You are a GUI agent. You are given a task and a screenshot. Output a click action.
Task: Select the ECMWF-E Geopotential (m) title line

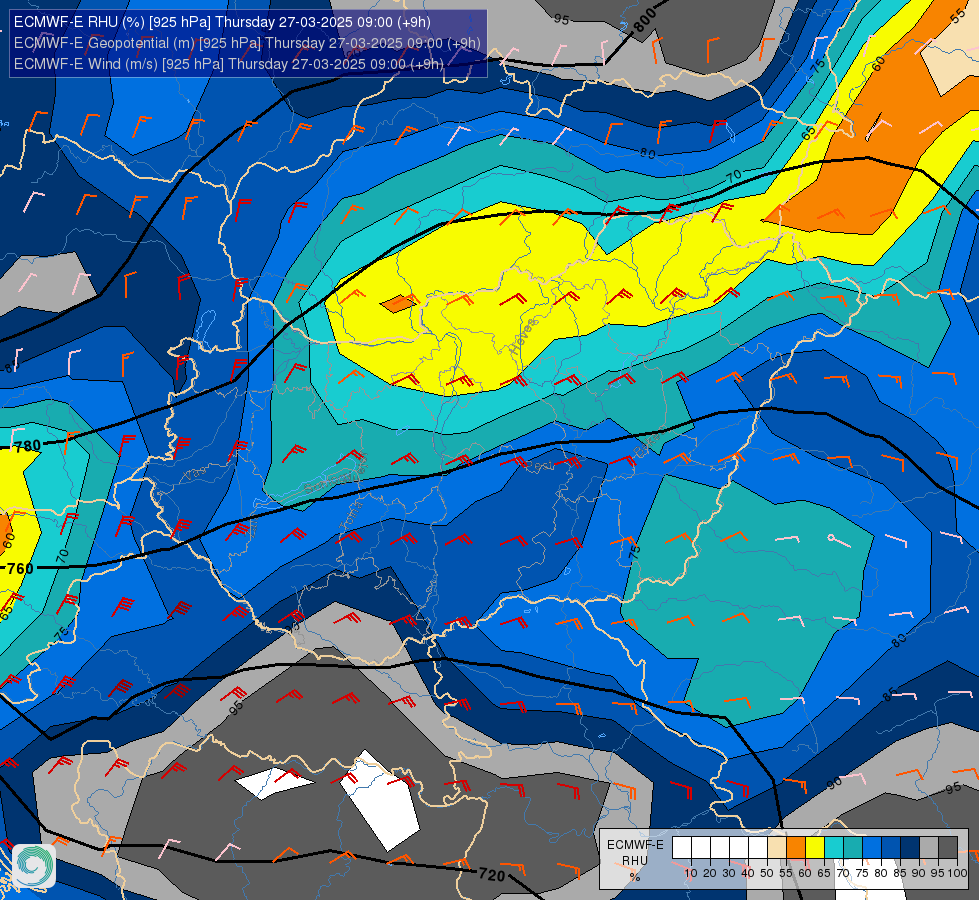247,43
